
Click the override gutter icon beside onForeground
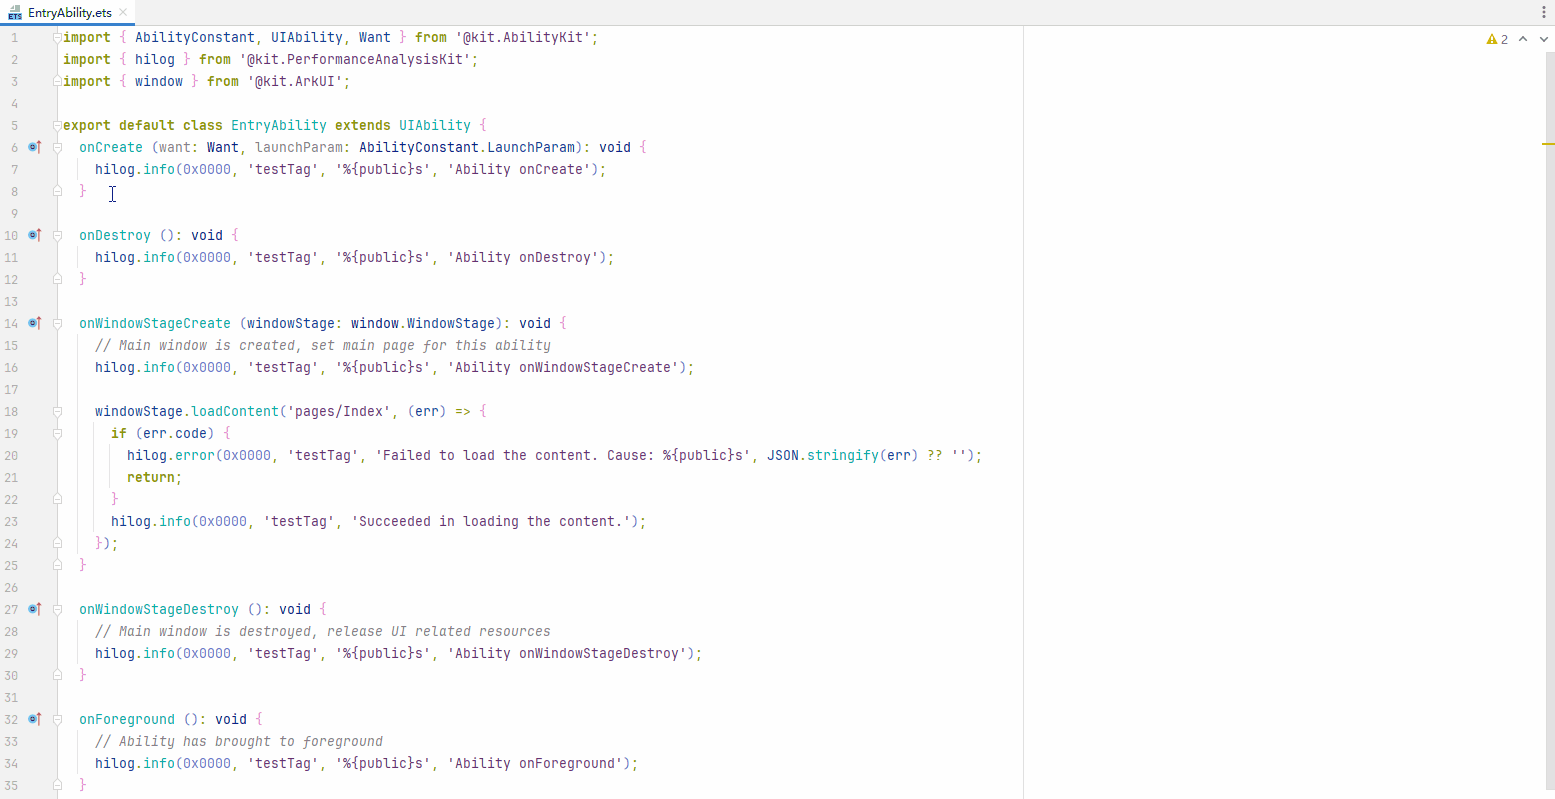pos(35,719)
